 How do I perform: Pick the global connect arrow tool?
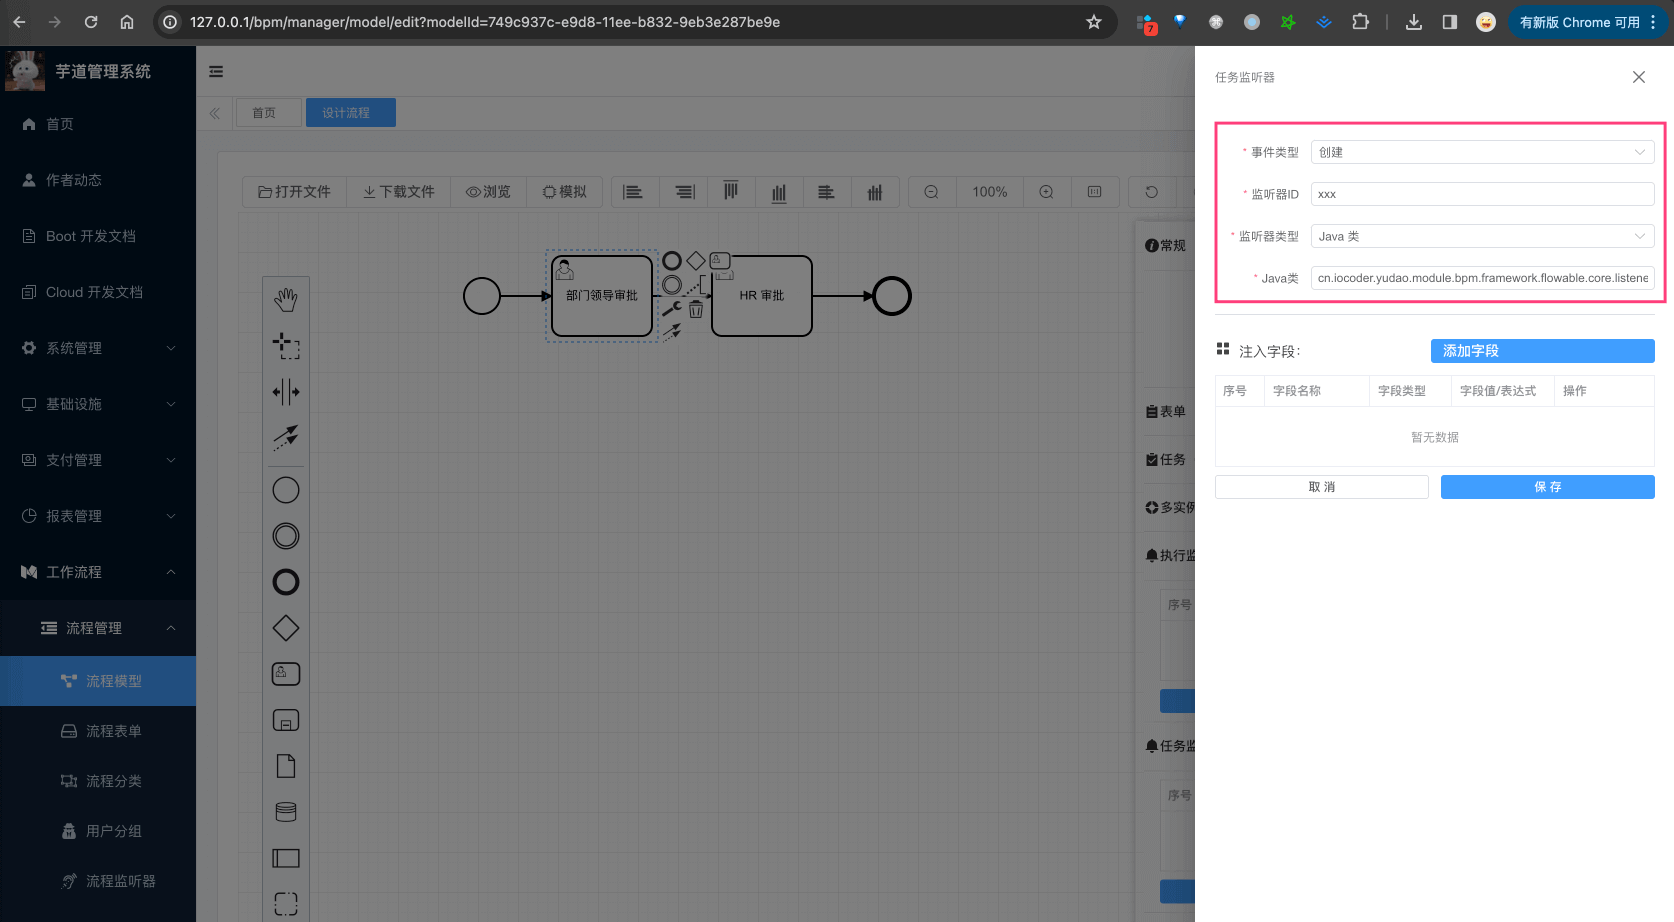[x=286, y=437]
